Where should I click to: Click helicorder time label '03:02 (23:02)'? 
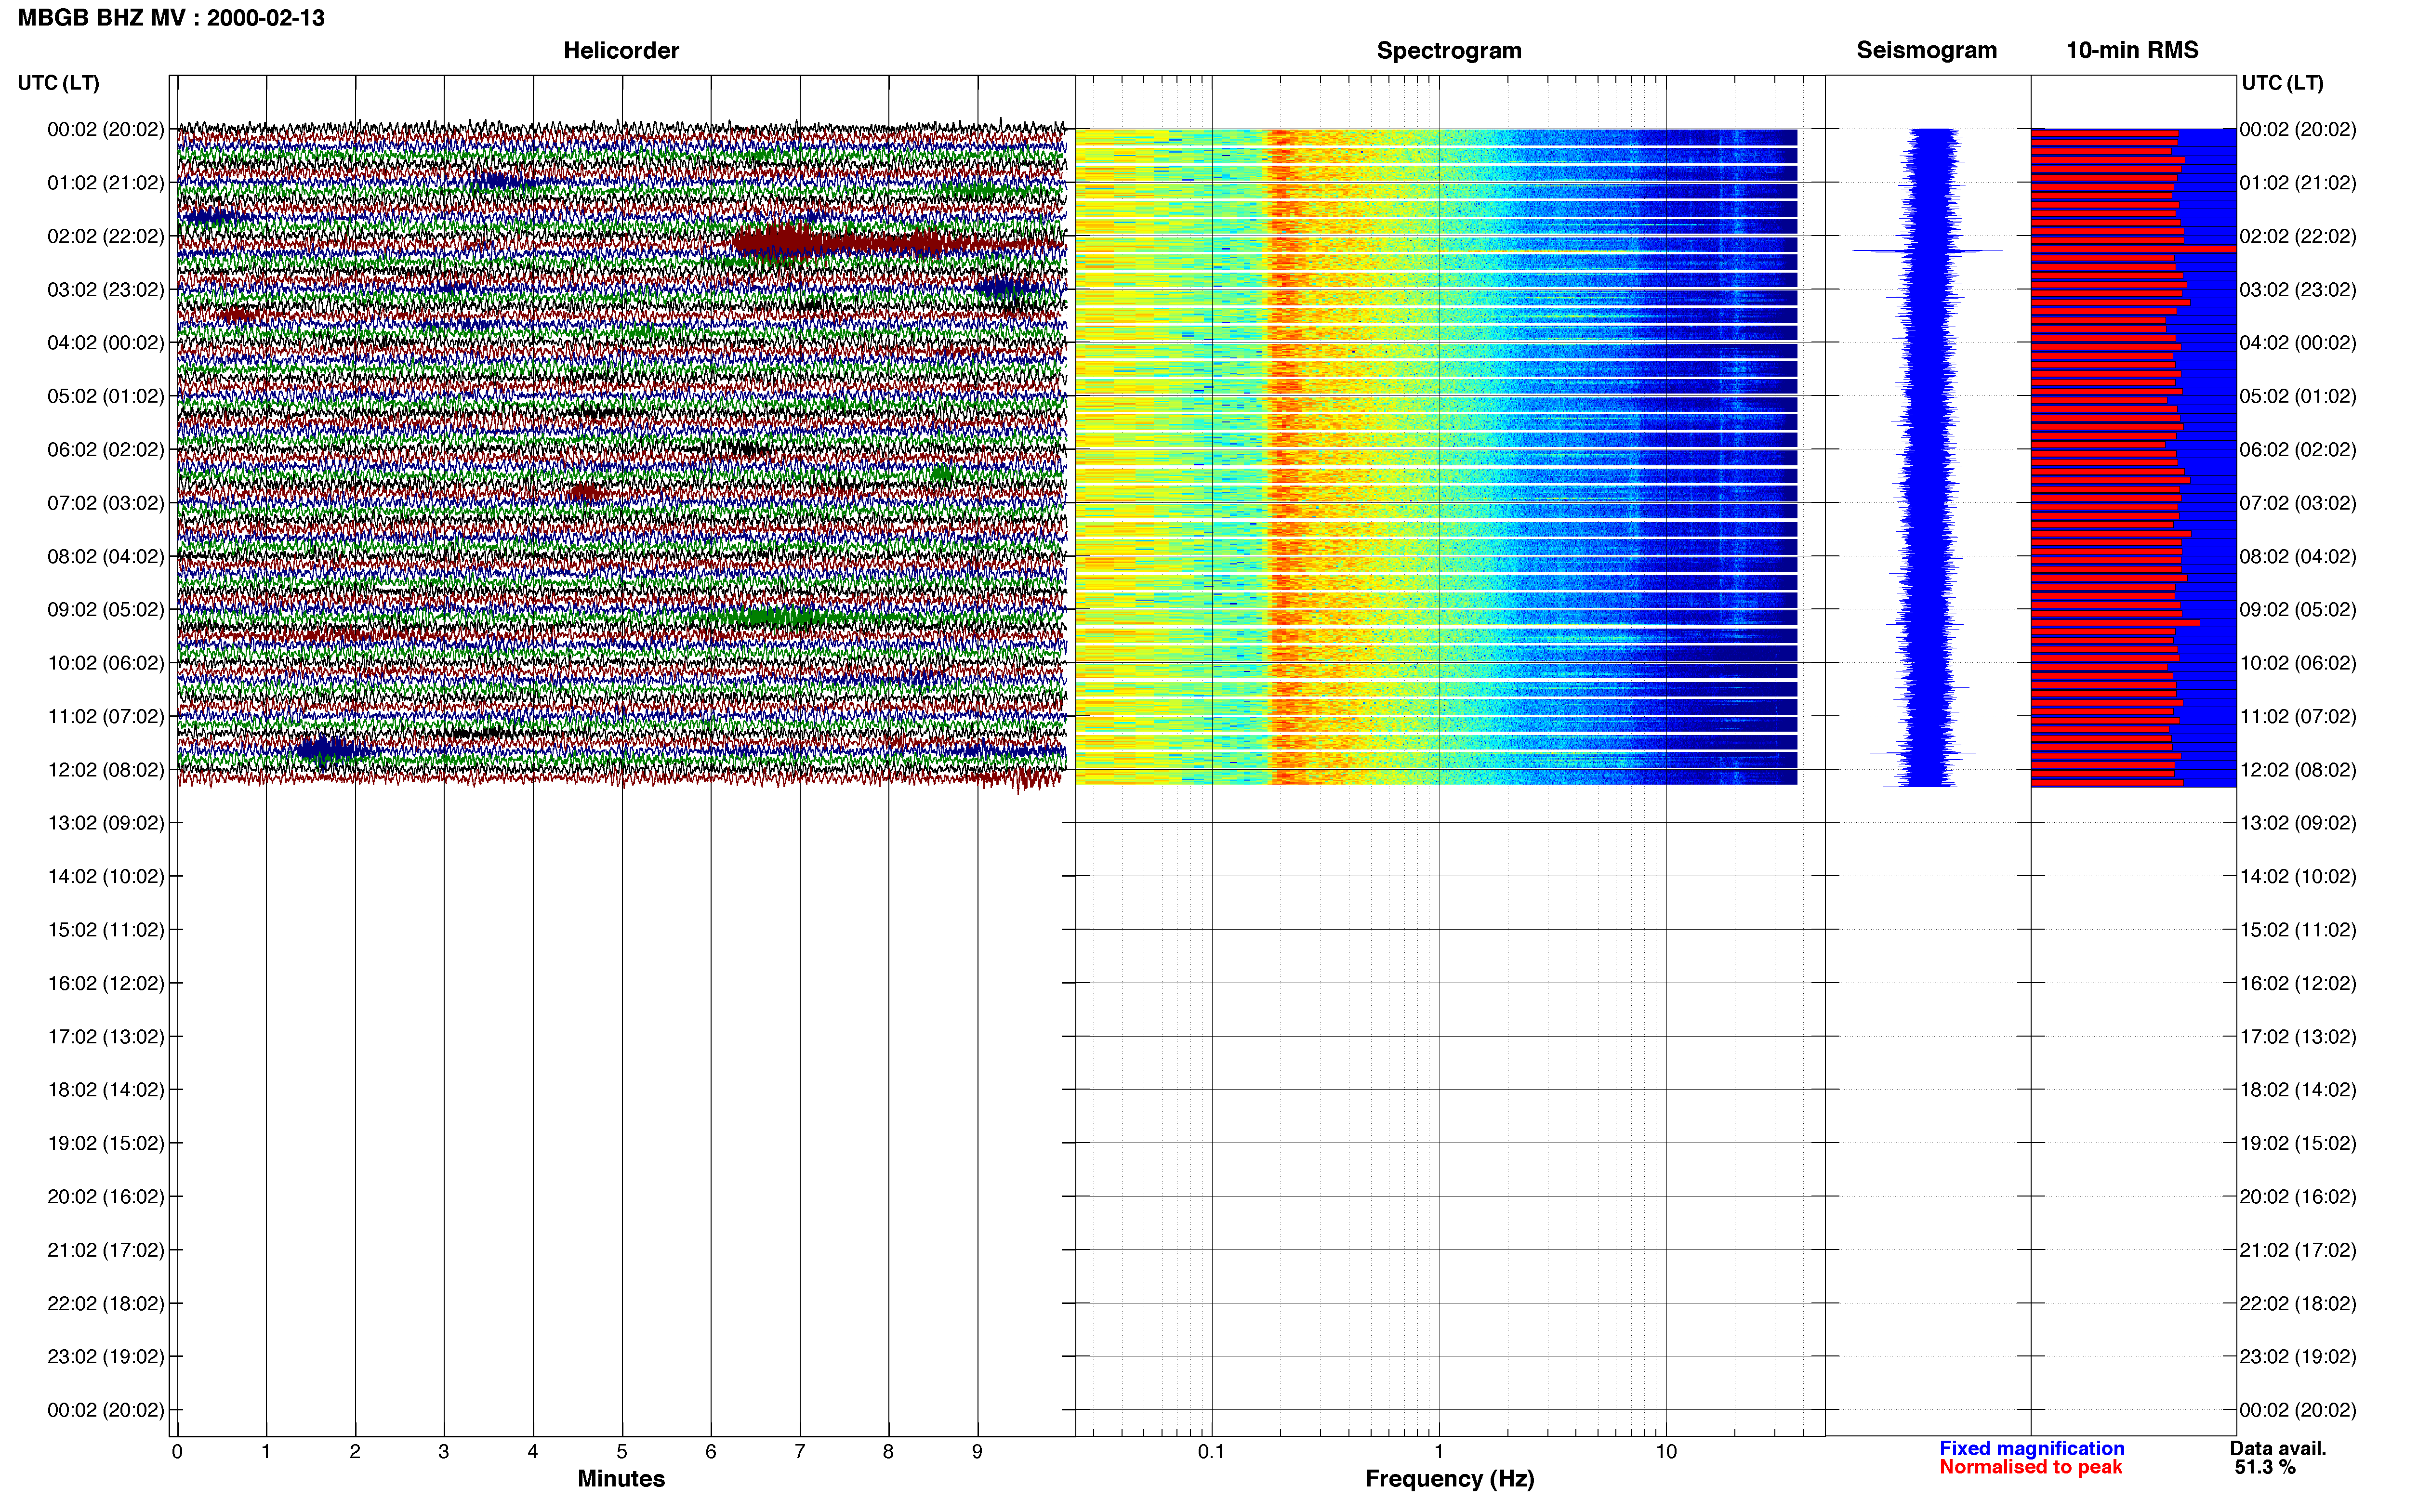105,290
